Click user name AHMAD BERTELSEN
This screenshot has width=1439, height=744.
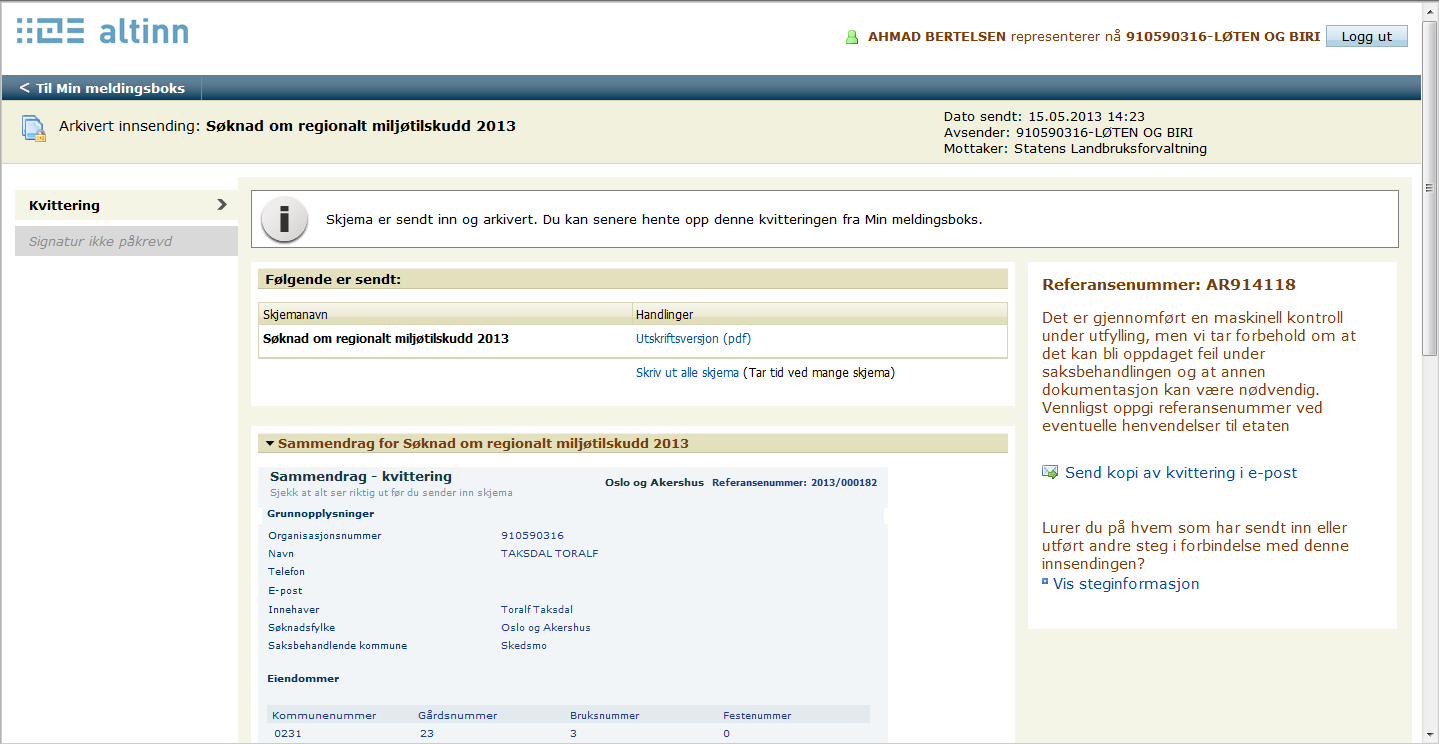tap(937, 37)
